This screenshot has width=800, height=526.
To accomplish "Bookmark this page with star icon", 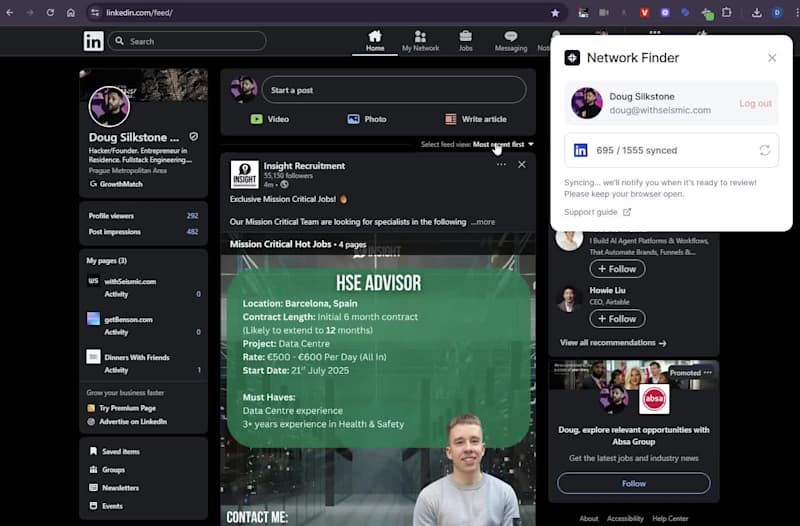I will click(555, 13).
